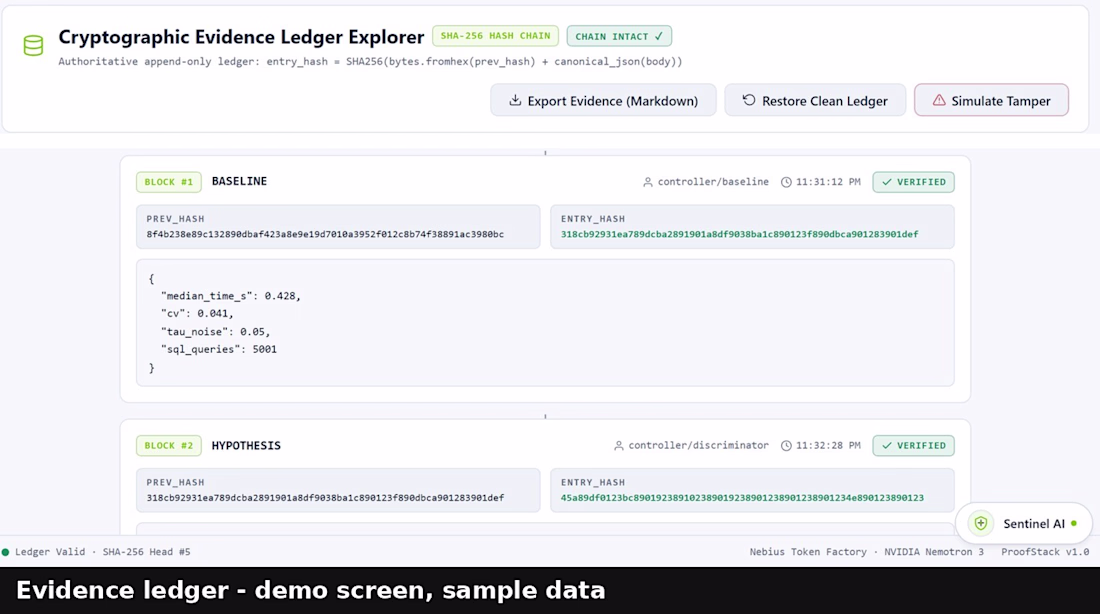Click the checkmark in Block #2 VERIFIED badge
Image resolution: width=1100 pixels, height=614 pixels.
click(x=887, y=446)
